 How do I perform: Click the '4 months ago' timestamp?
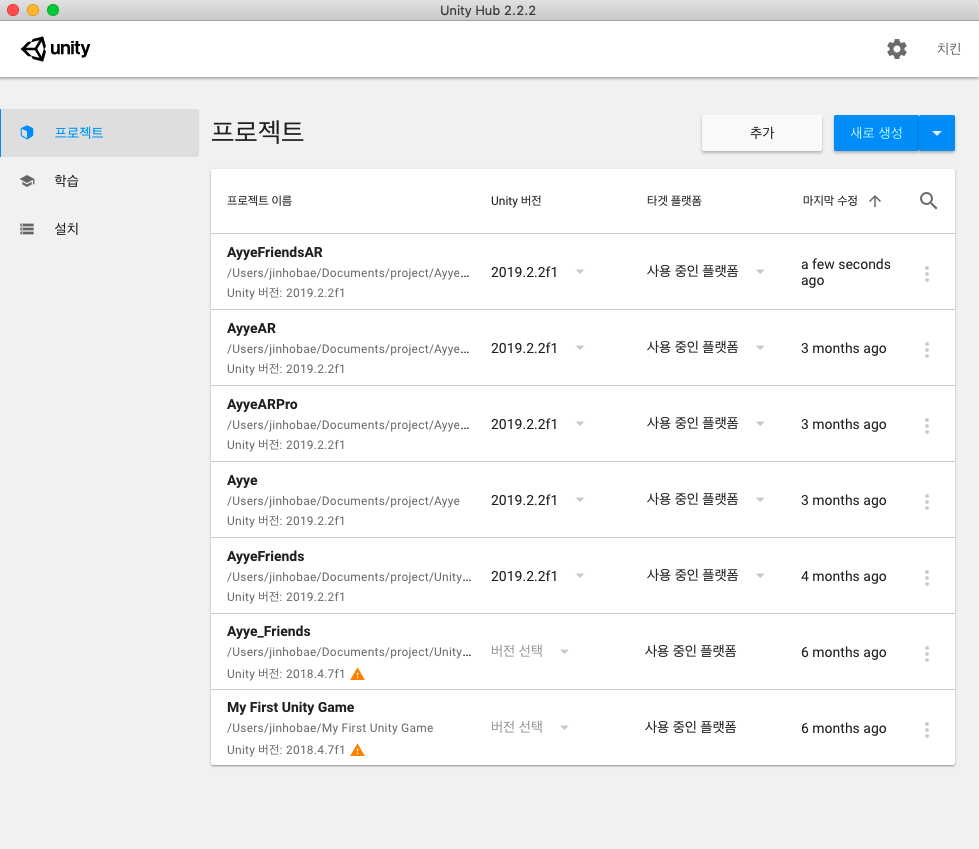click(x=844, y=576)
